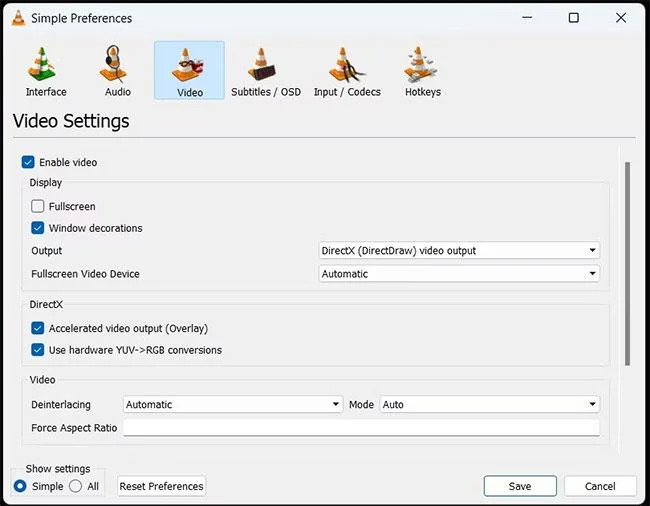Viewport: 650px width, 506px height.
Task: Enable the Fullscreen checkbox
Action: pos(37,206)
